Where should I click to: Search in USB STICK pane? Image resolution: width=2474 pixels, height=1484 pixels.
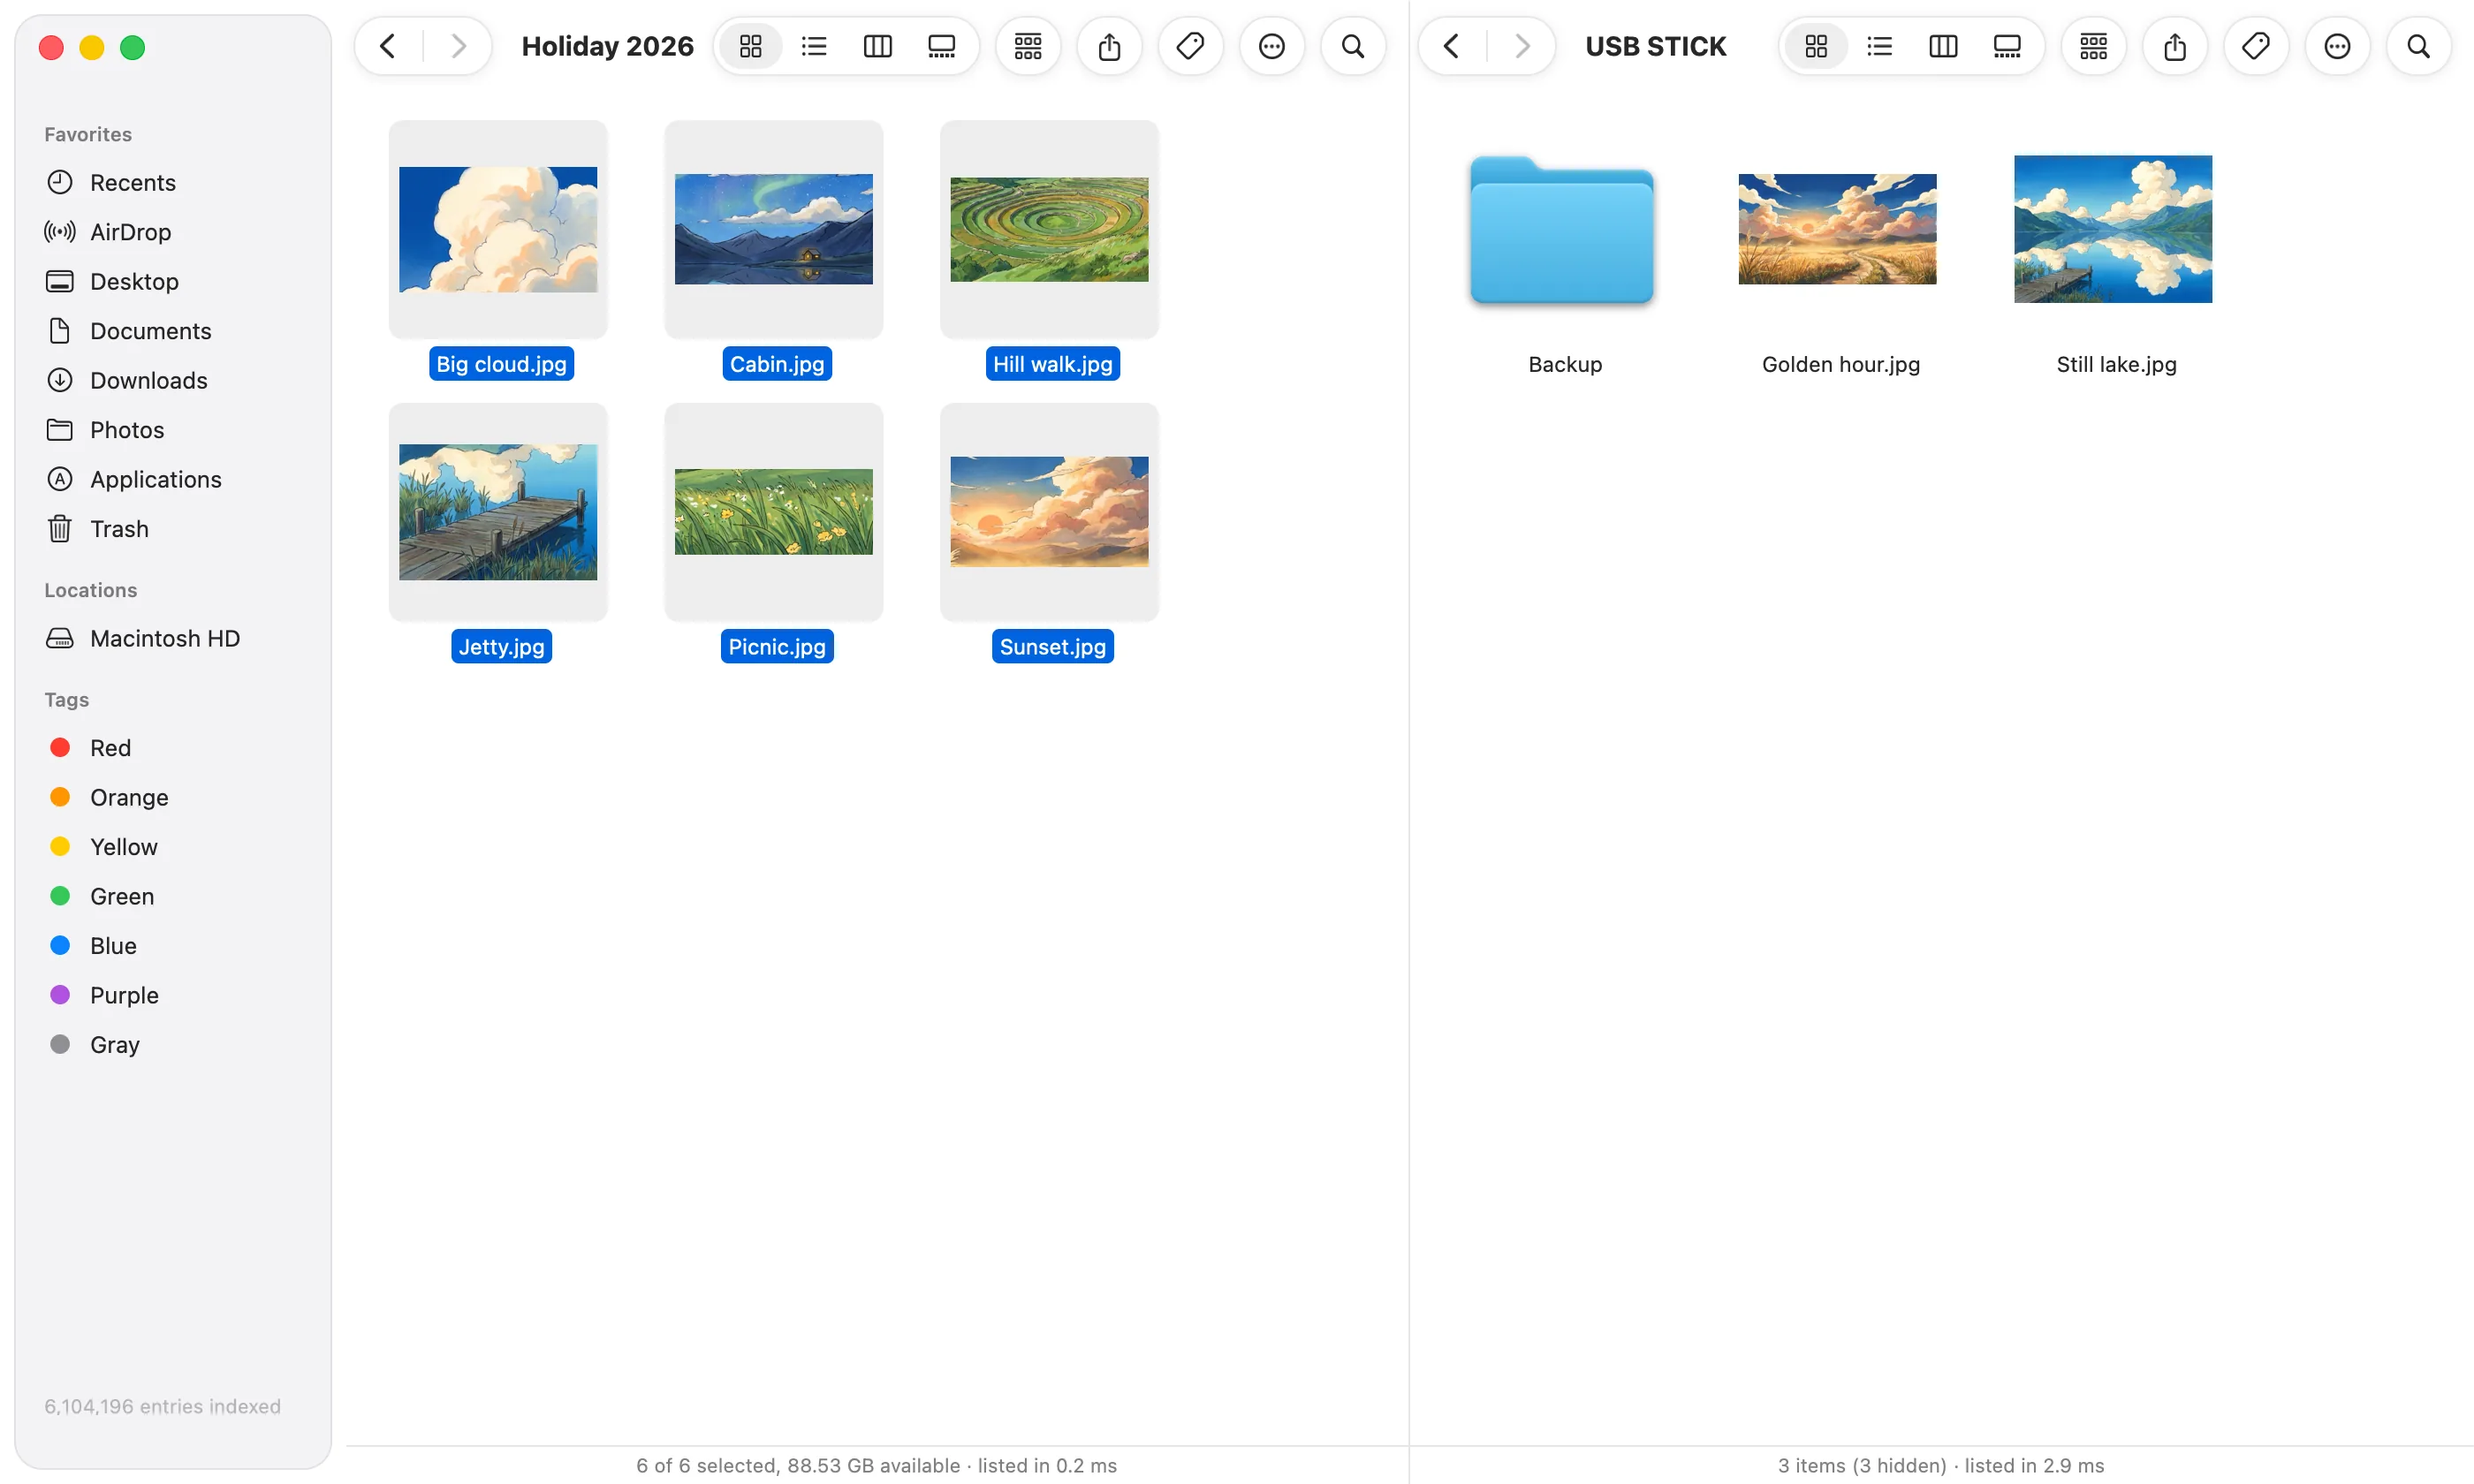click(2418, 46)
